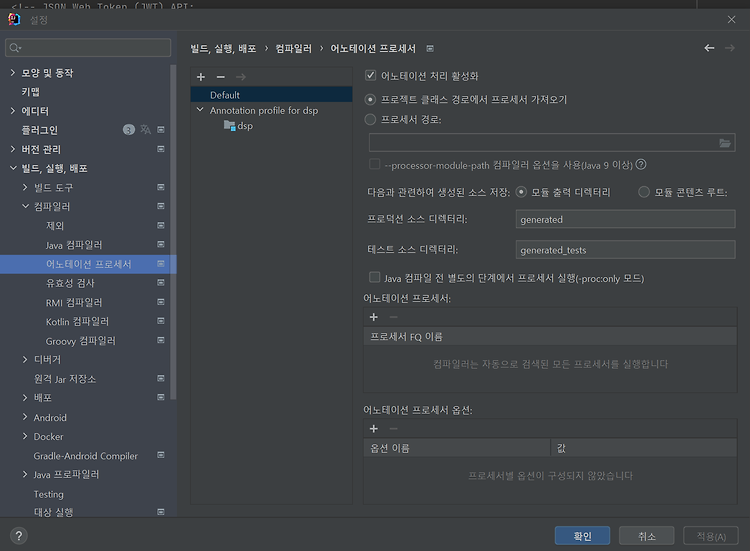Image resolution: width=750 pixels, height=551 pixels.
Task: Click the add profile plus icon
Action: click(x=201, y=77)
